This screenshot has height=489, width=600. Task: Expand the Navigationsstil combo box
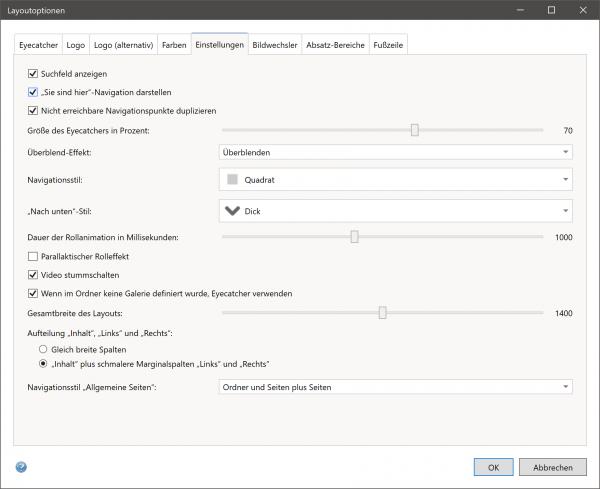(x=395, y=180)
